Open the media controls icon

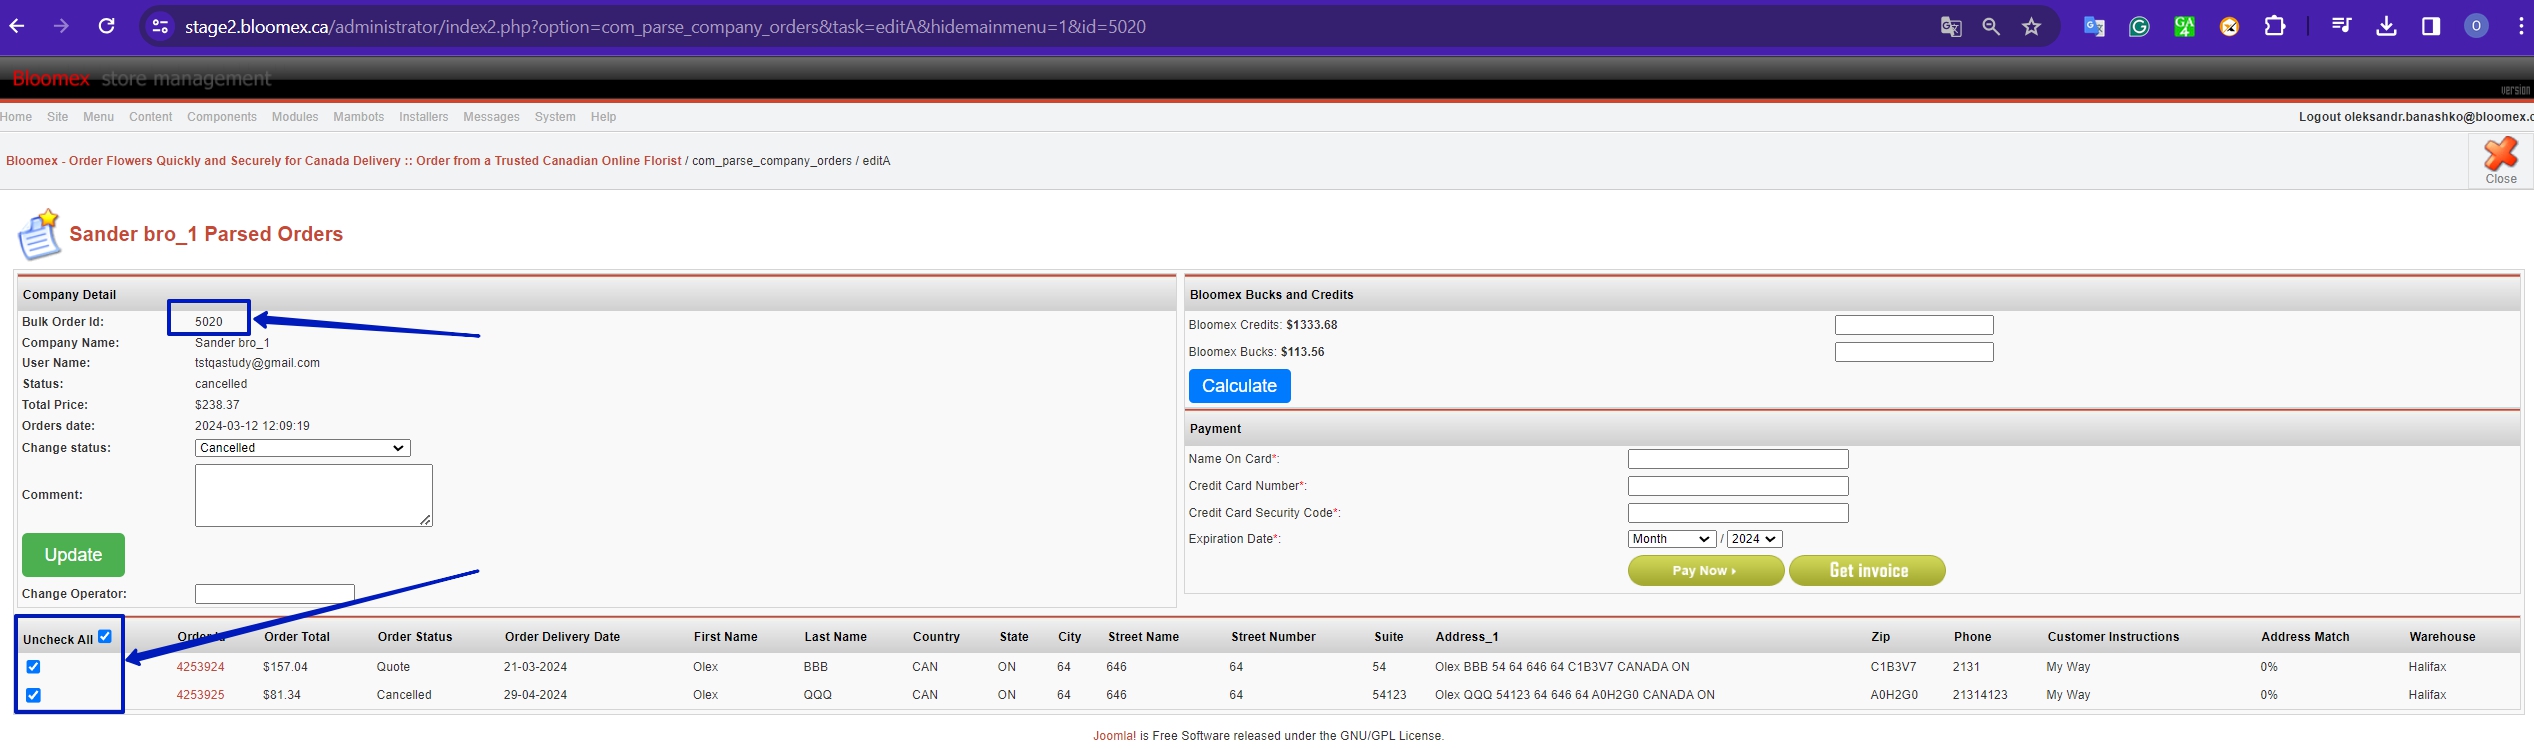(x=2341, y=27)
